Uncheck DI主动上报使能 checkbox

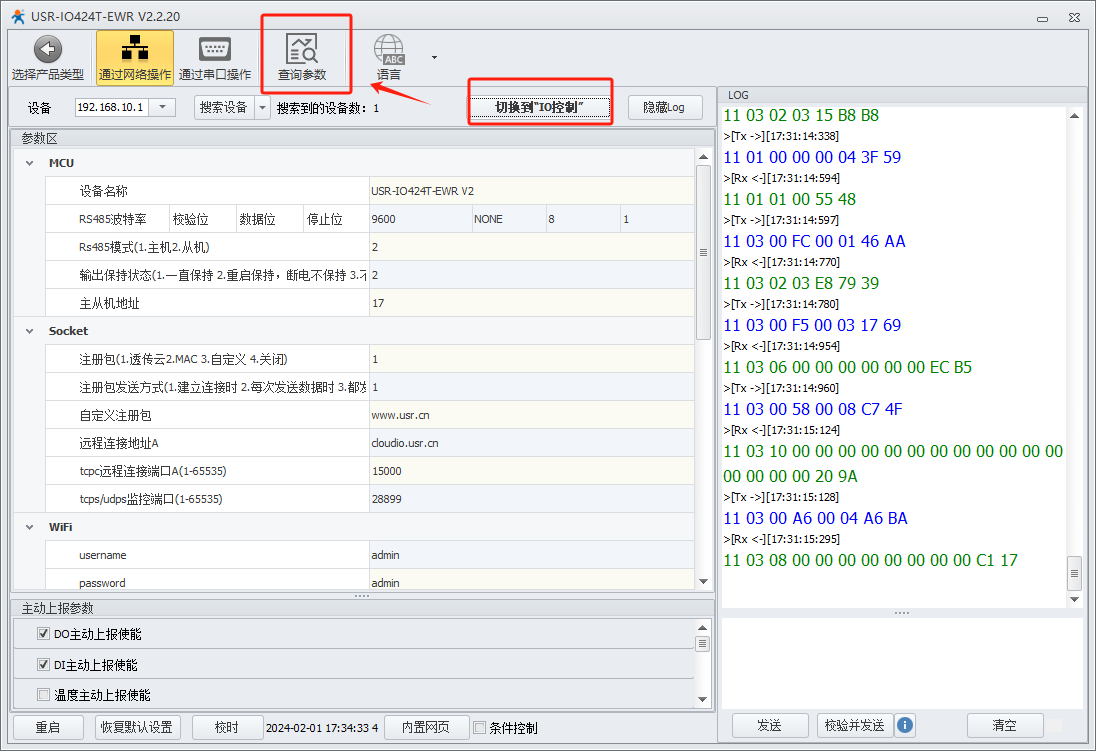43,665
